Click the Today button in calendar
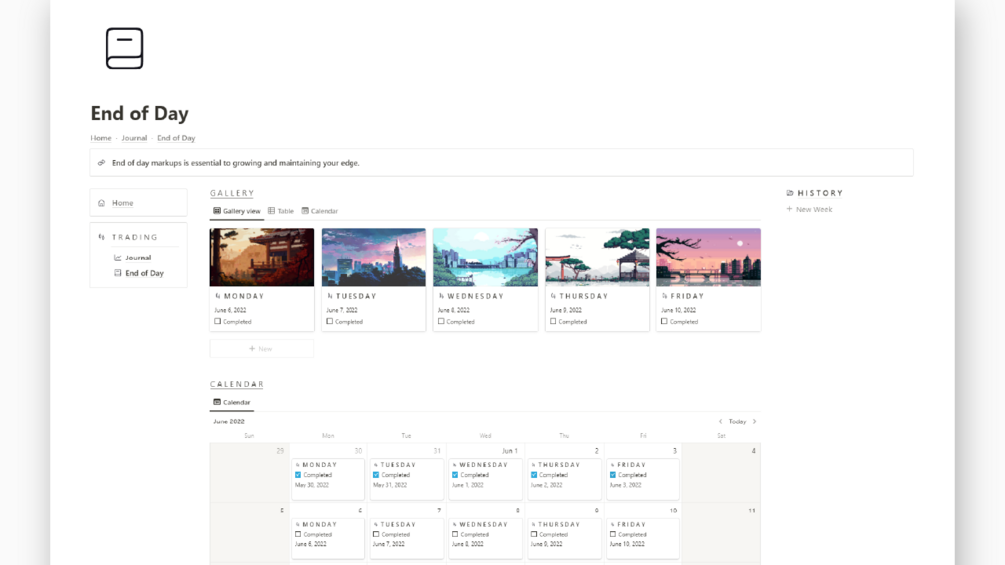The height and width of the screenshot is (565, 1005). pyautogui.click(x=737, y=422)
